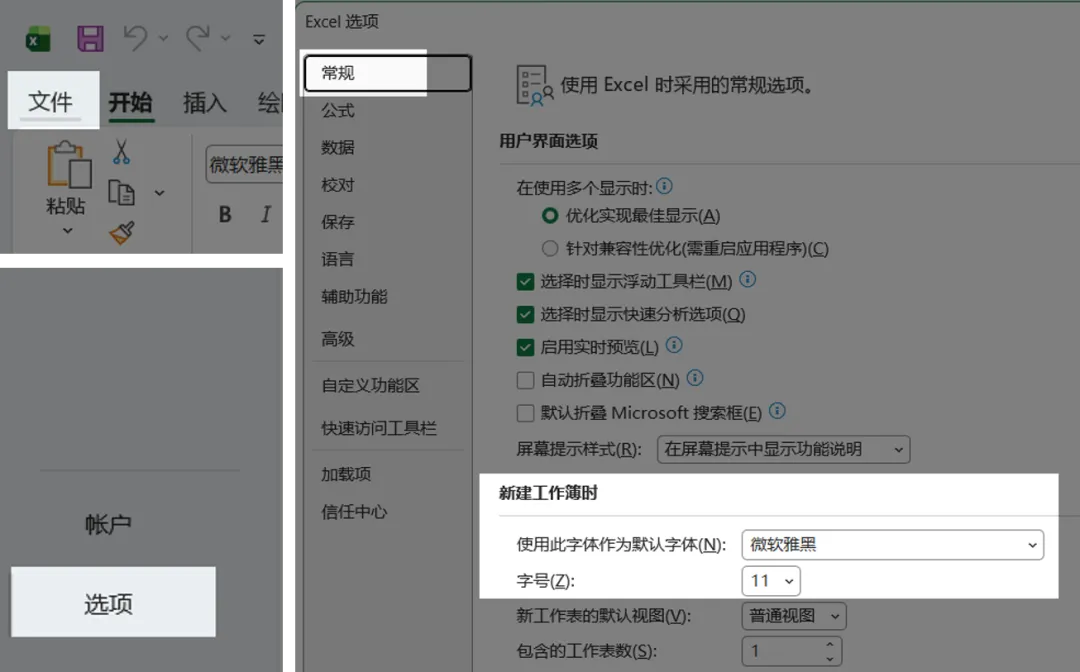The width and height of the screenshot is (1080, 672).
Task: Select the 辅助功能 category
Action: click(x=354, y=297)
